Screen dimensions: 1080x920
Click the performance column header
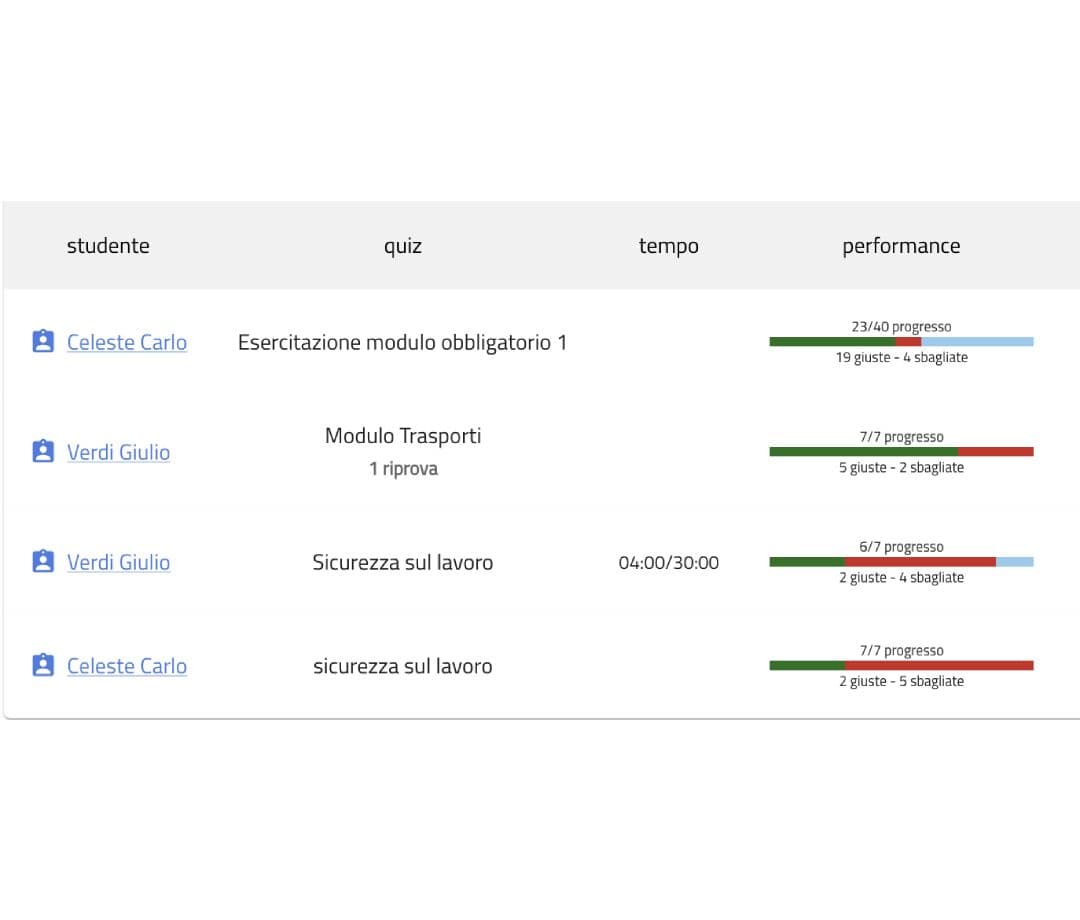900,246
